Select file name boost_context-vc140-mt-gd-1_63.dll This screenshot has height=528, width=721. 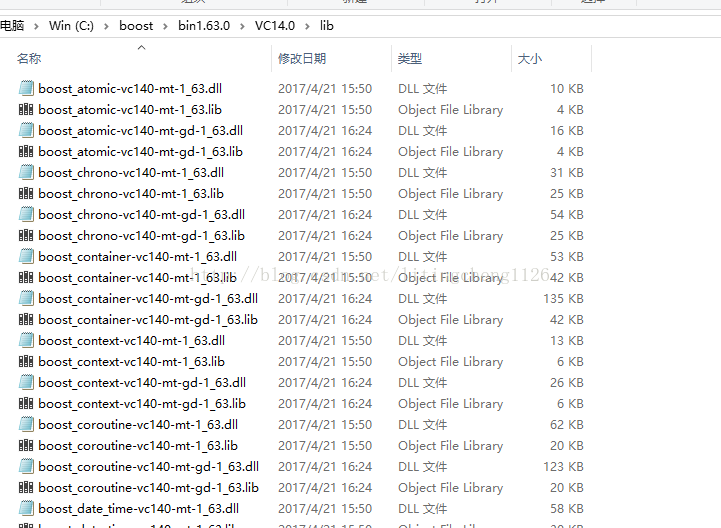142,383
